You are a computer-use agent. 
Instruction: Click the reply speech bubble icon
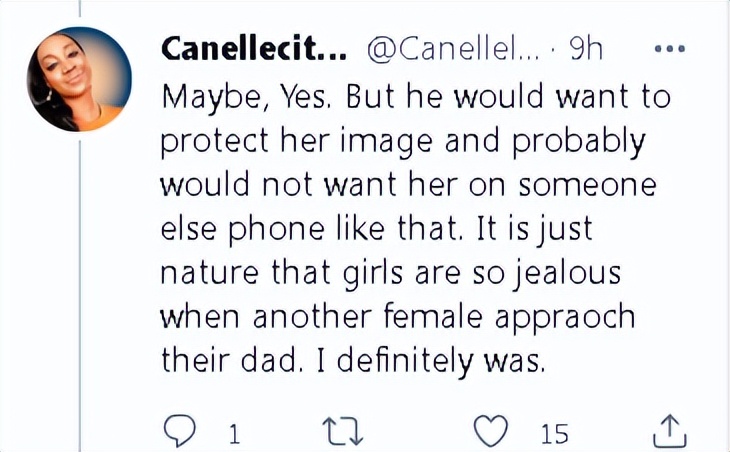coord(177,431)
